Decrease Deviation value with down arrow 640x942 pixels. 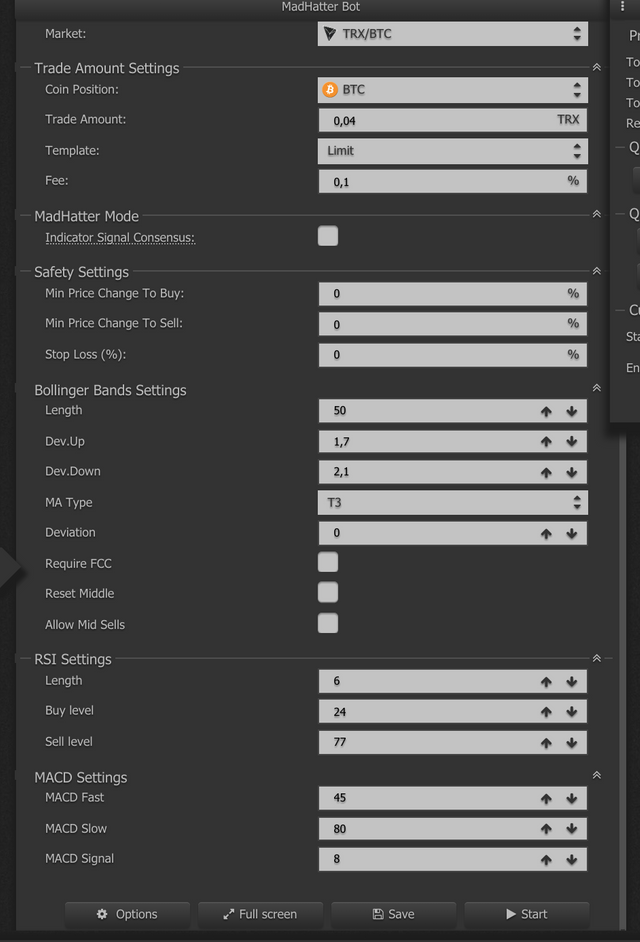(571, 533)
